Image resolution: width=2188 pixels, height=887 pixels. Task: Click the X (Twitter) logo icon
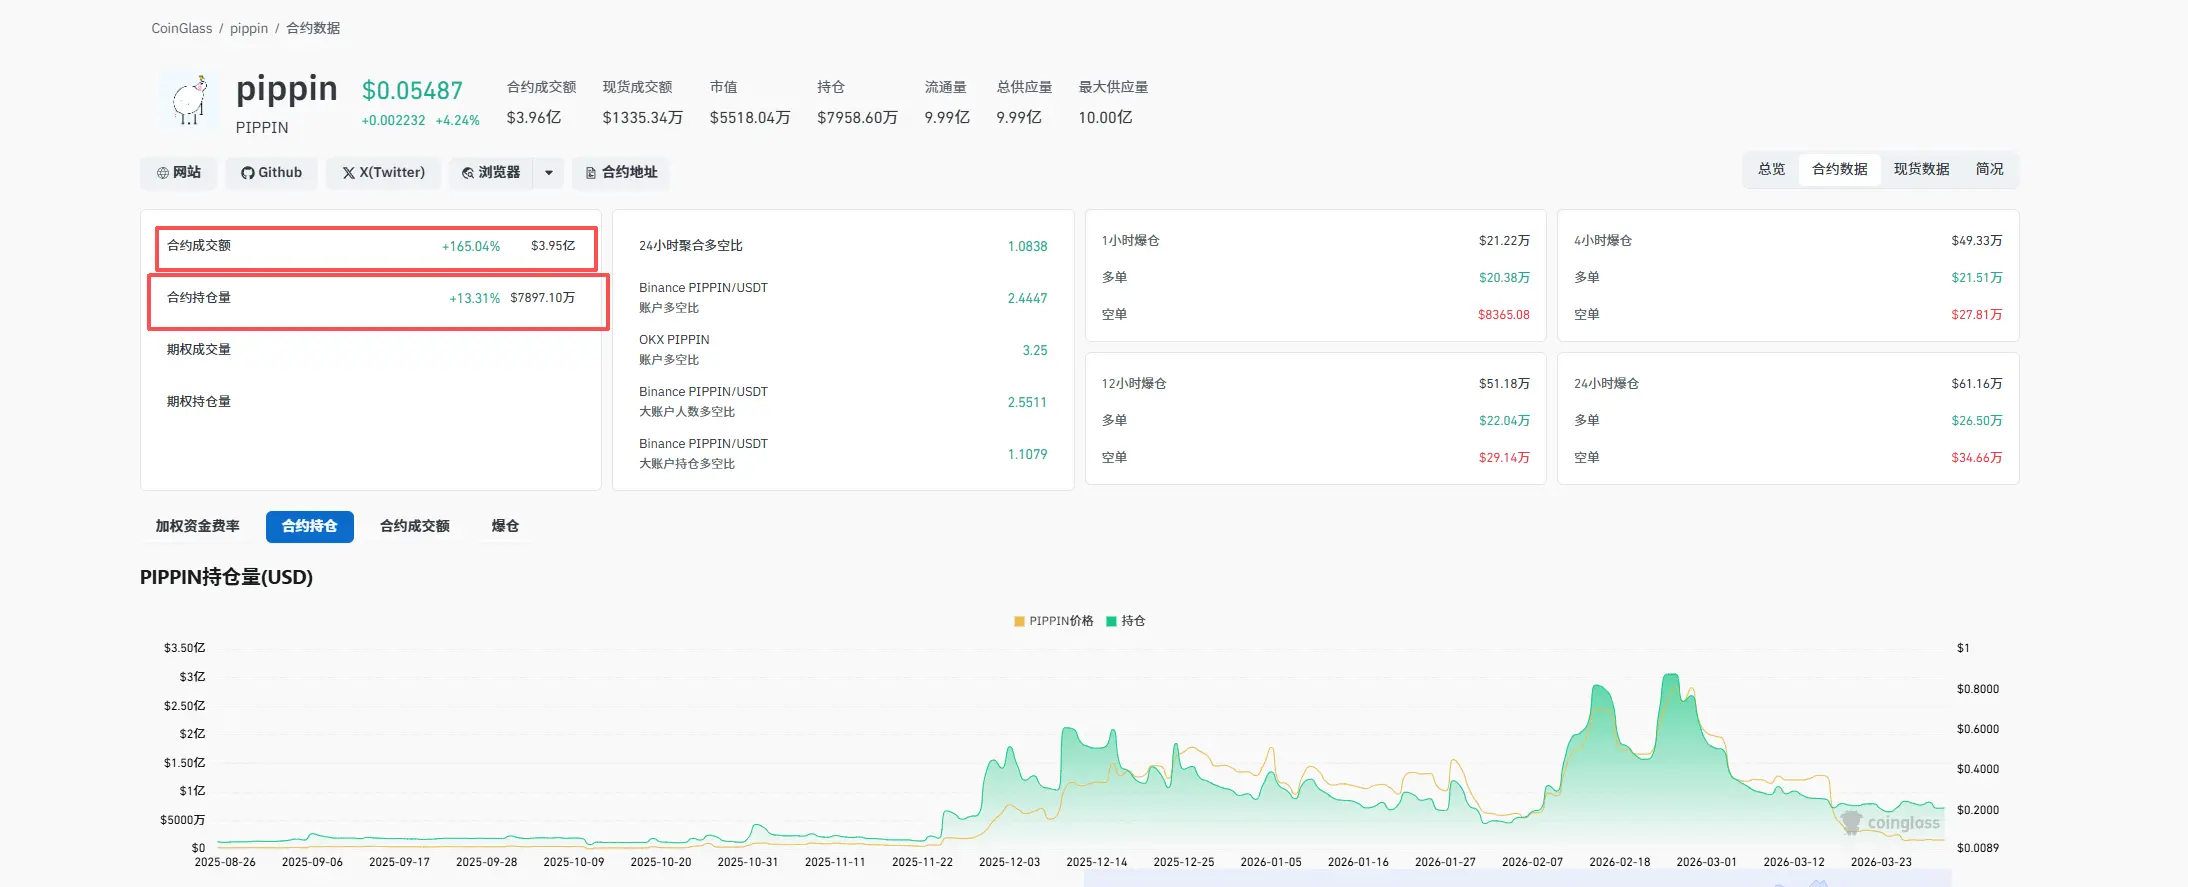[349, 173]
